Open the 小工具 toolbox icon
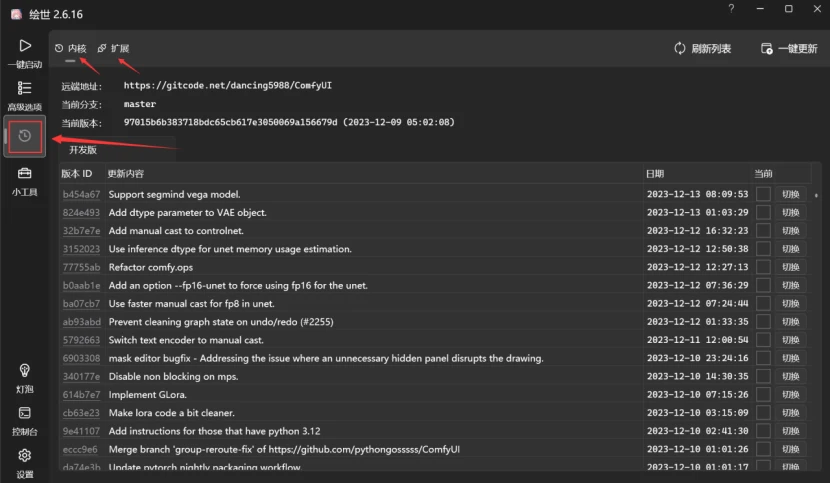This screenshot has width=830, height=483. pos(25,174)
